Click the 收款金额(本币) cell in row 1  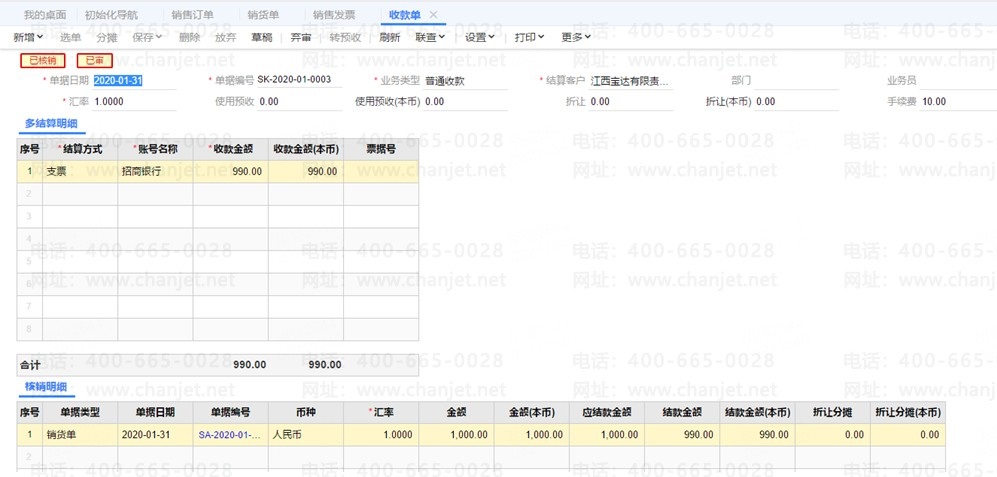[x=306, y=172]
